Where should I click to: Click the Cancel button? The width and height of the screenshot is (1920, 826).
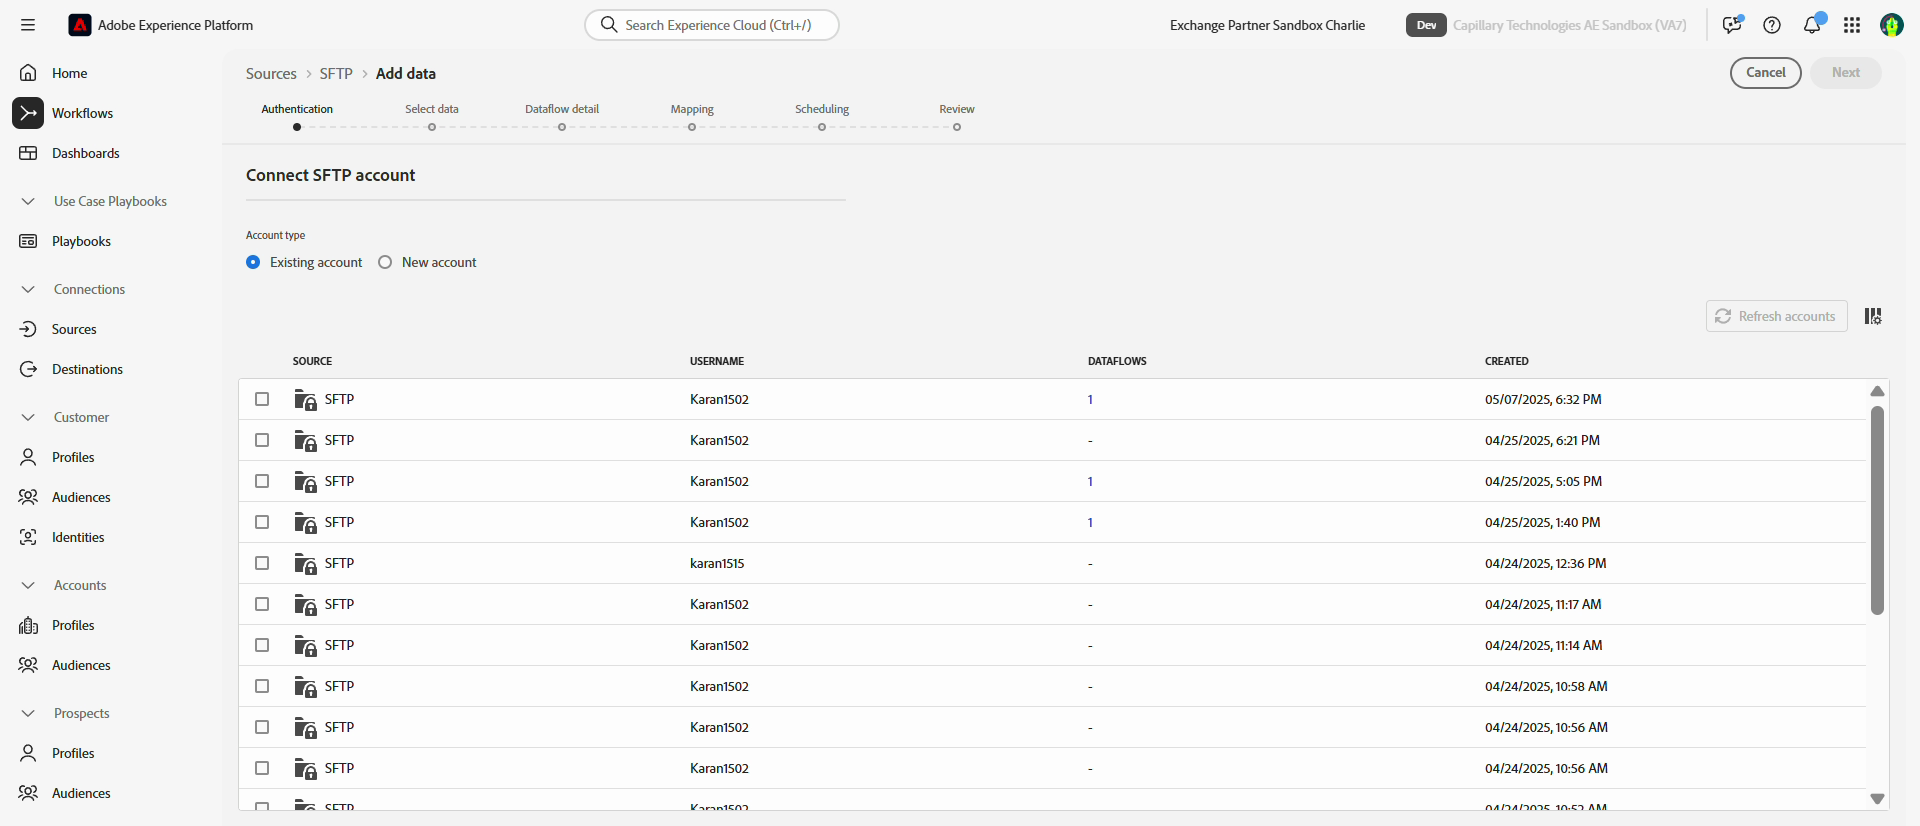pos(1766,72)
